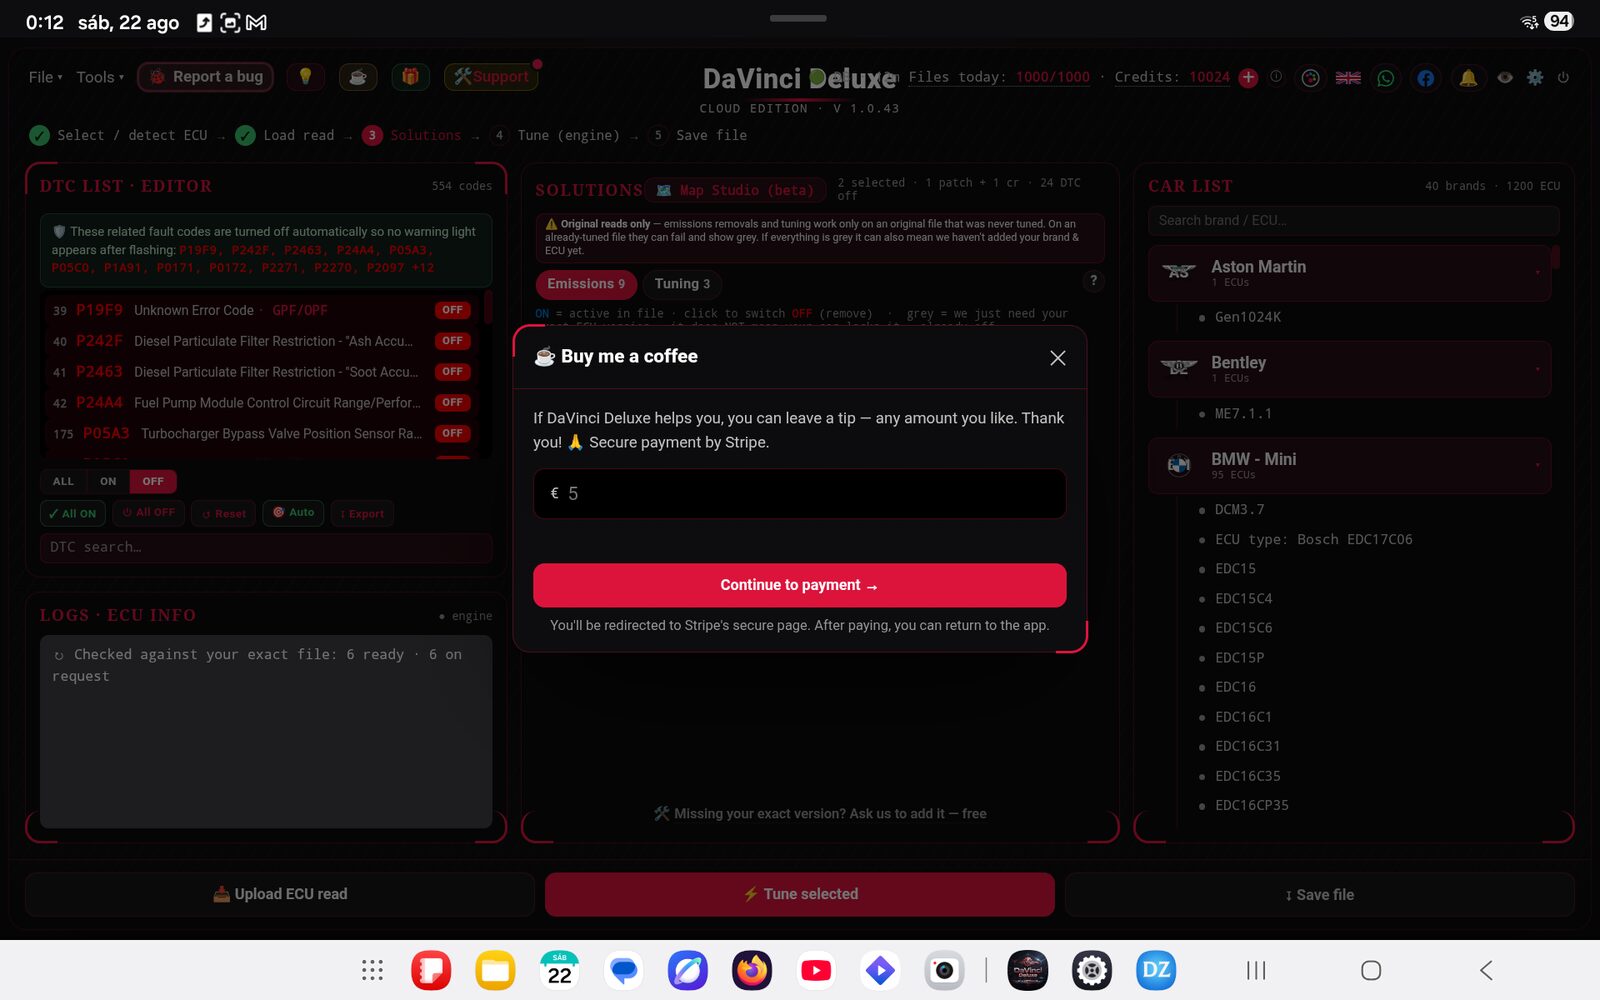
Task: Switch to the Tuning 3 tab
Action: pyautogui.click(x=682, y=284)
